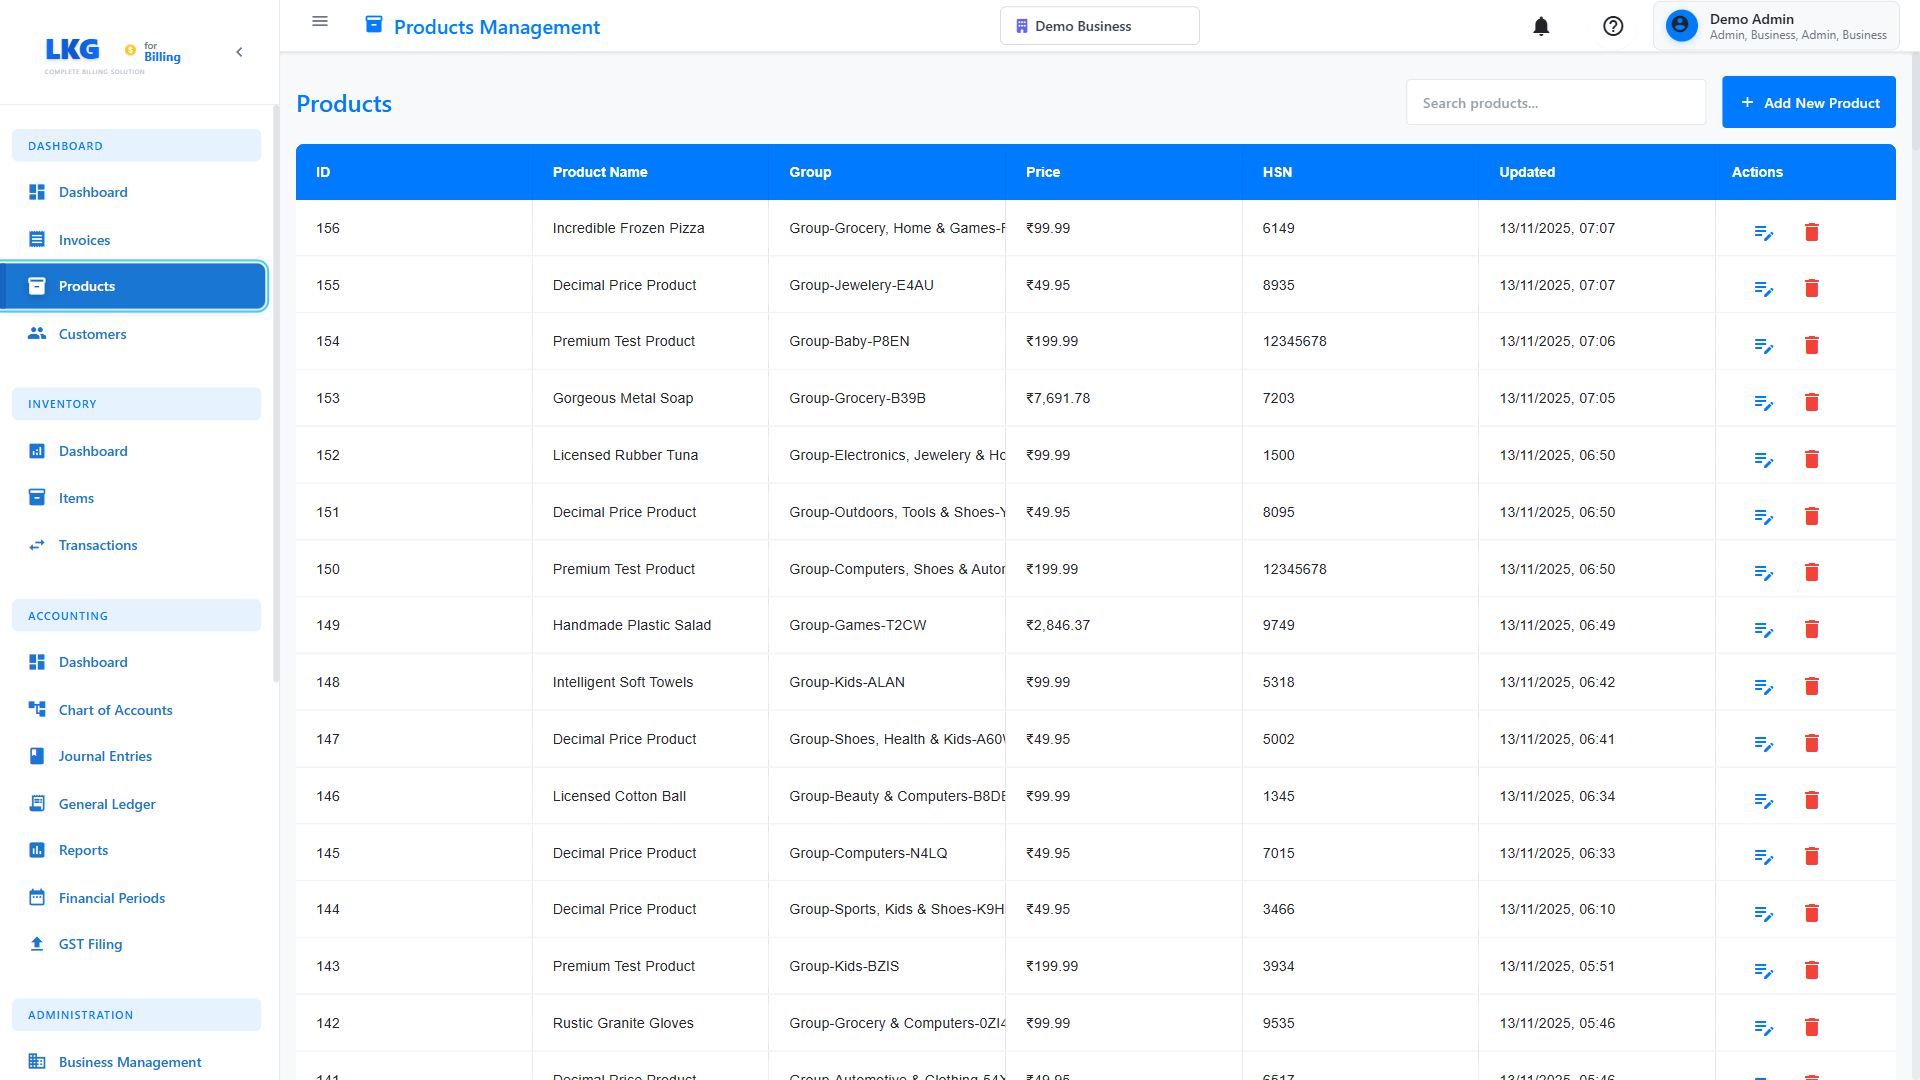
Task: Open Financial Periods in the Accounting section
Action: (37, 897)
